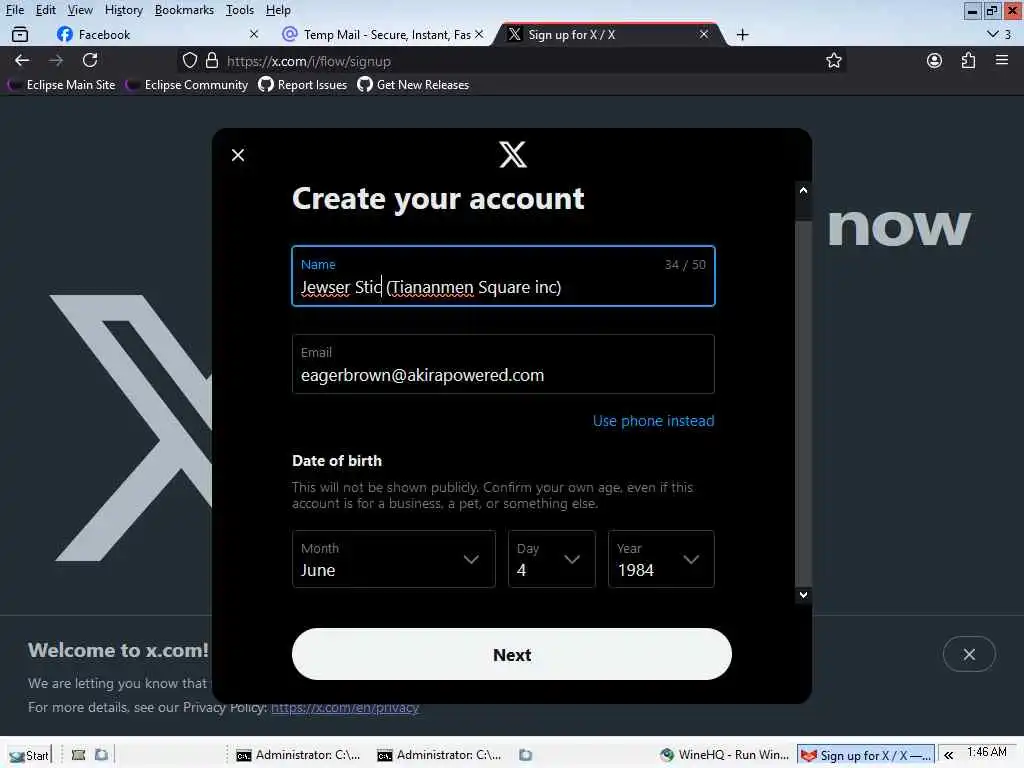This screenshot has height=768, width=1024.
Task: Open taskbar icon after Administrator items
Action: click(x=525, y=755)
